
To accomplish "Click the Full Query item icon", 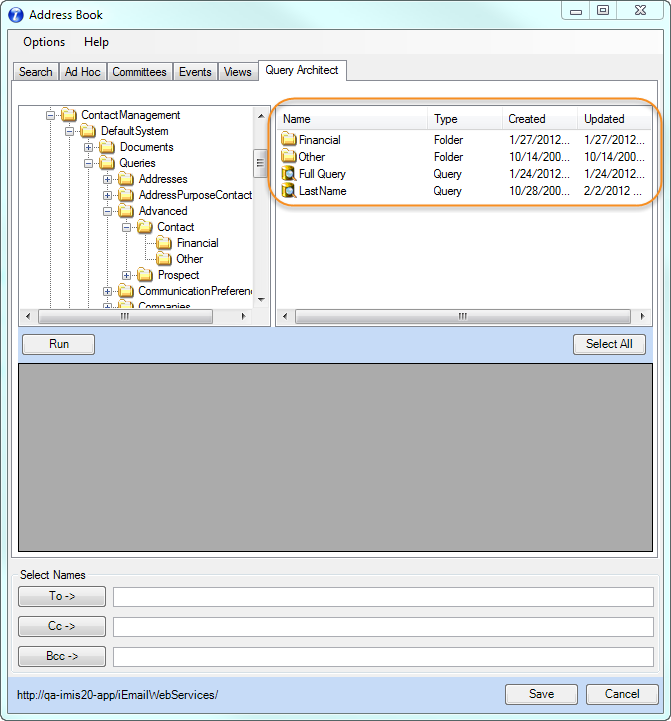I will coord(289,174).
